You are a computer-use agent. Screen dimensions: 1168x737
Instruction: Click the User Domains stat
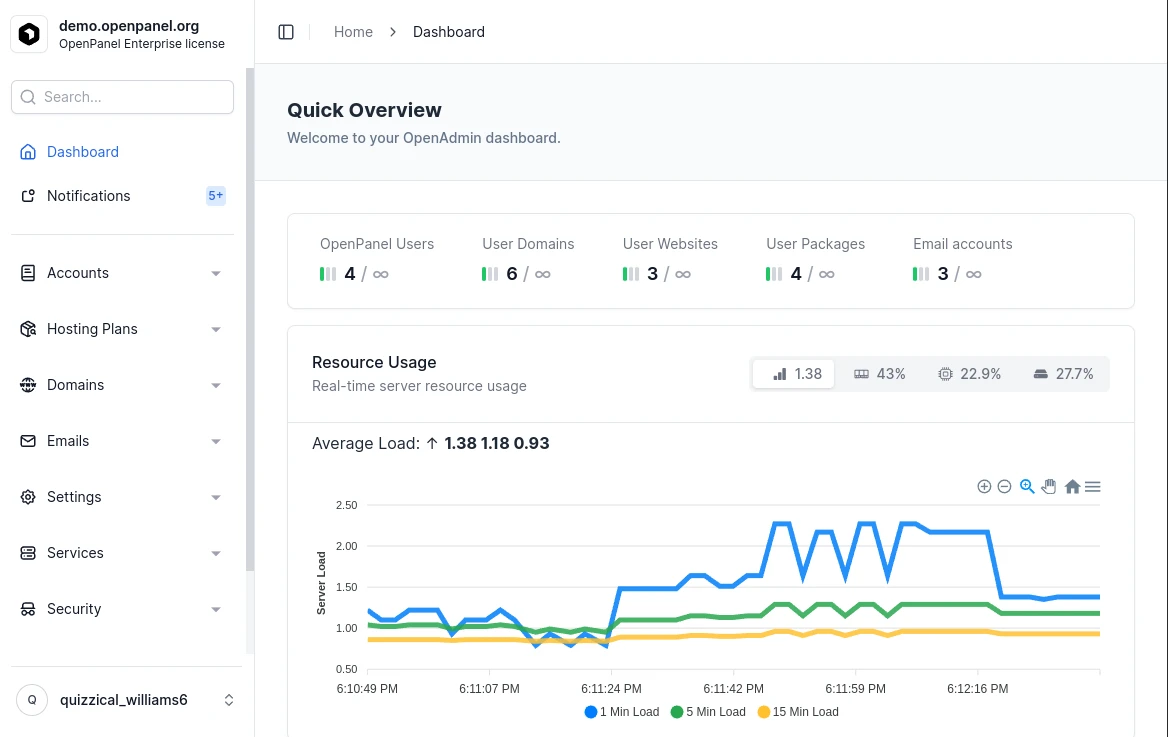pyautogui.click(x=528, y=259)
